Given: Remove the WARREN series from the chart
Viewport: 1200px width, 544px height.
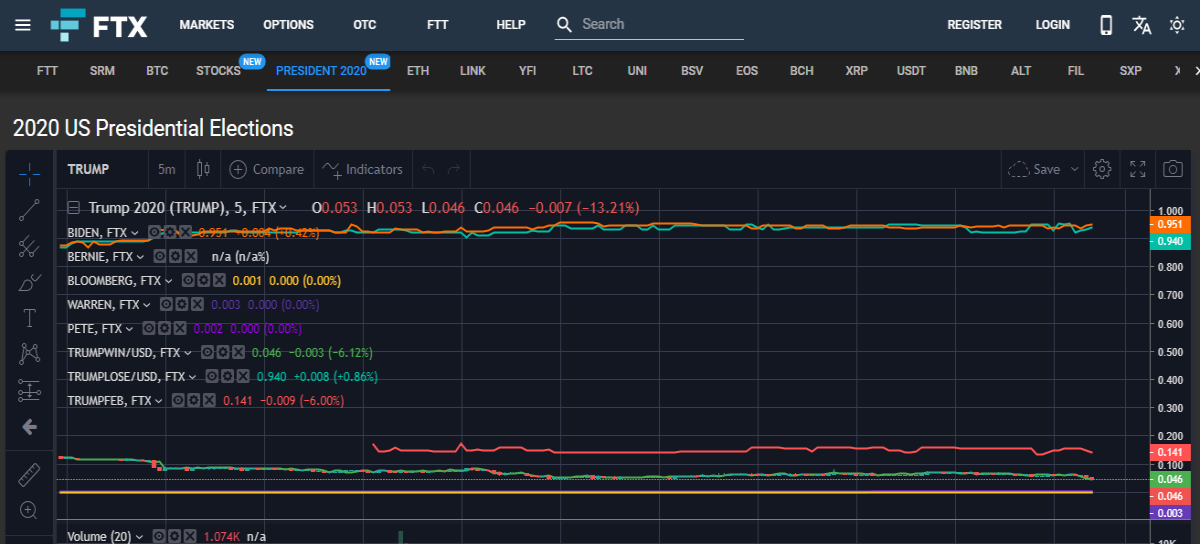Looking at the screenshot, I should pyautogui.click(x=197, y=304).
